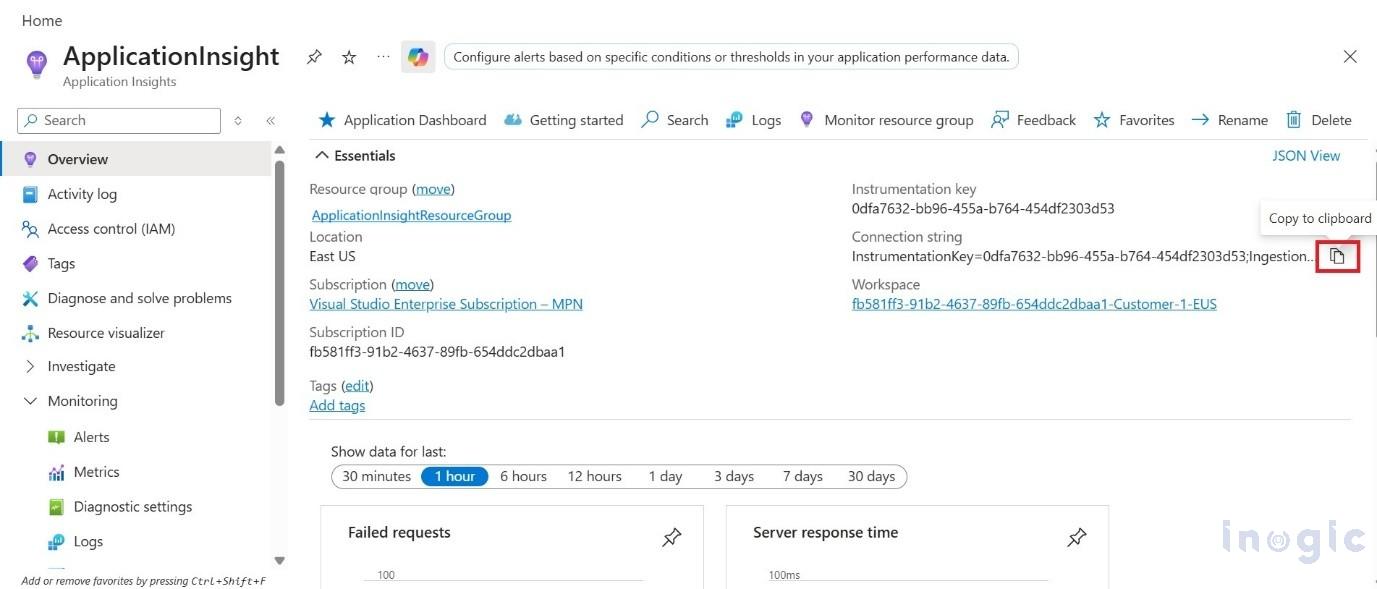
Task: Open the Customer-1-EUS workspace link
Action: pos(1034,304)
